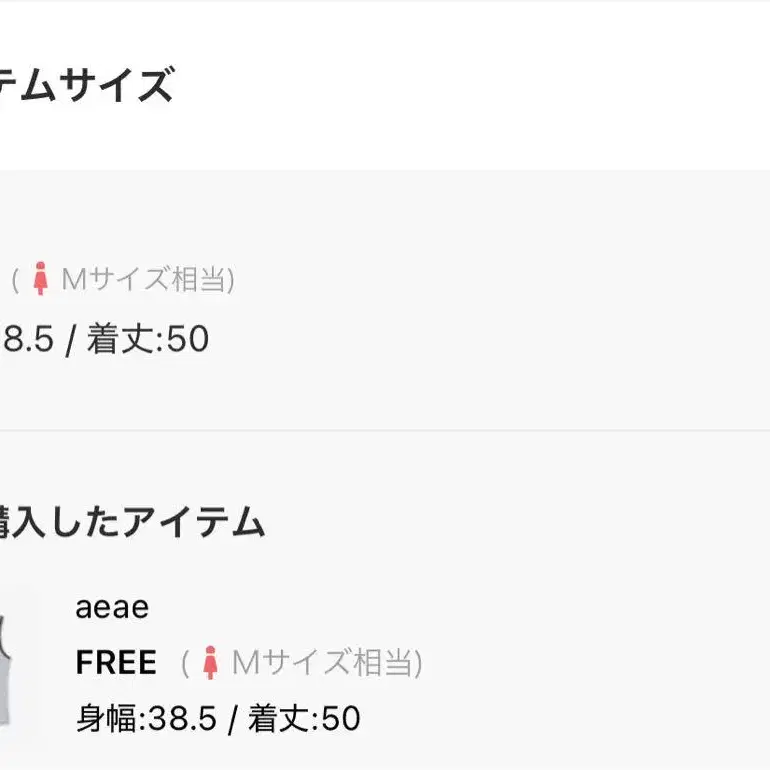Screen dimensions: 770x770
Task: Click the アイテムサイズ section heading
Action: (86, 85)
